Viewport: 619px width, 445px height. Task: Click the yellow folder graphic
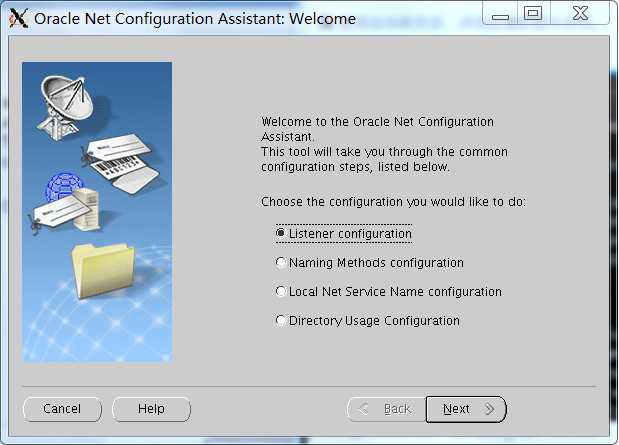103,271
